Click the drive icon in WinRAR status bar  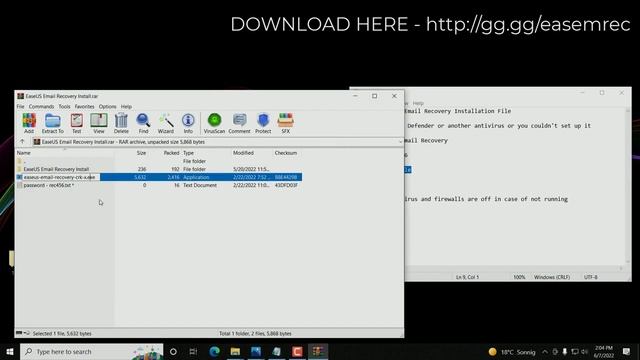coord(19,333)
